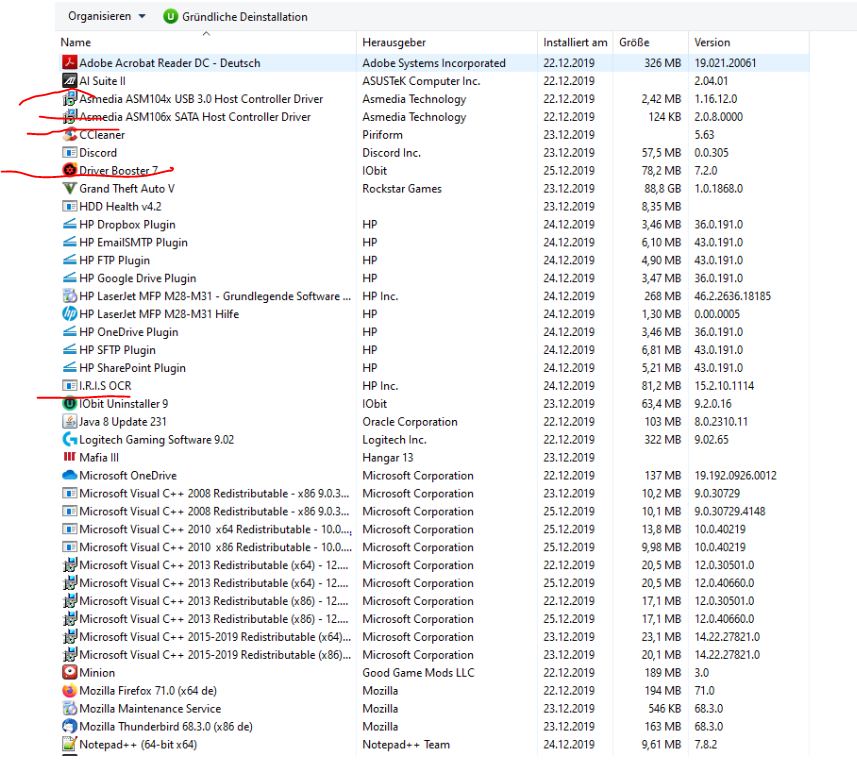Click version 19.021.20061 of Adobe Reader
The image size is (857, 784).
coord(725,63)
